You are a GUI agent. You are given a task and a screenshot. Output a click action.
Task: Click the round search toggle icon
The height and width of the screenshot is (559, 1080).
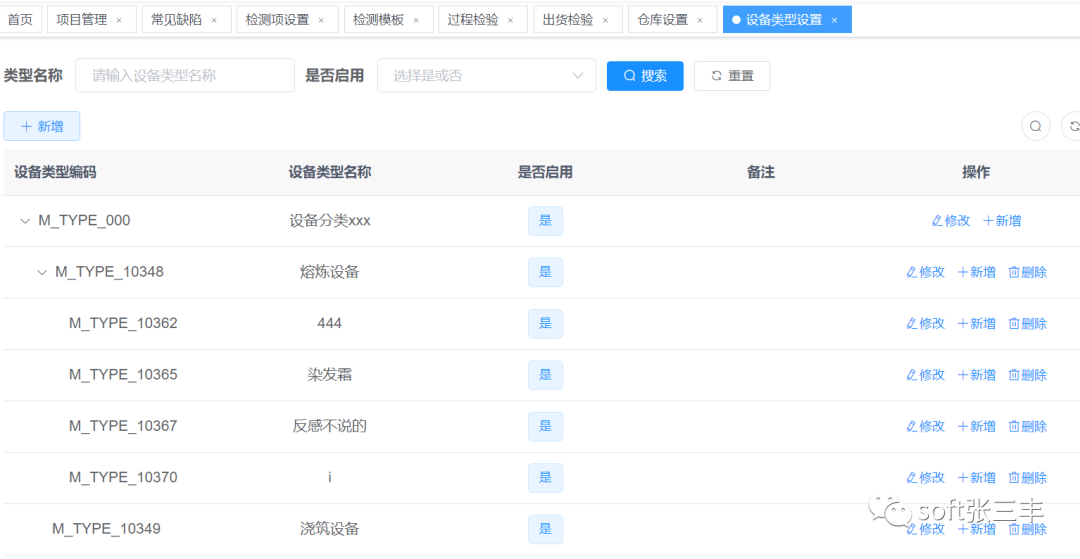click(1035, 126)
